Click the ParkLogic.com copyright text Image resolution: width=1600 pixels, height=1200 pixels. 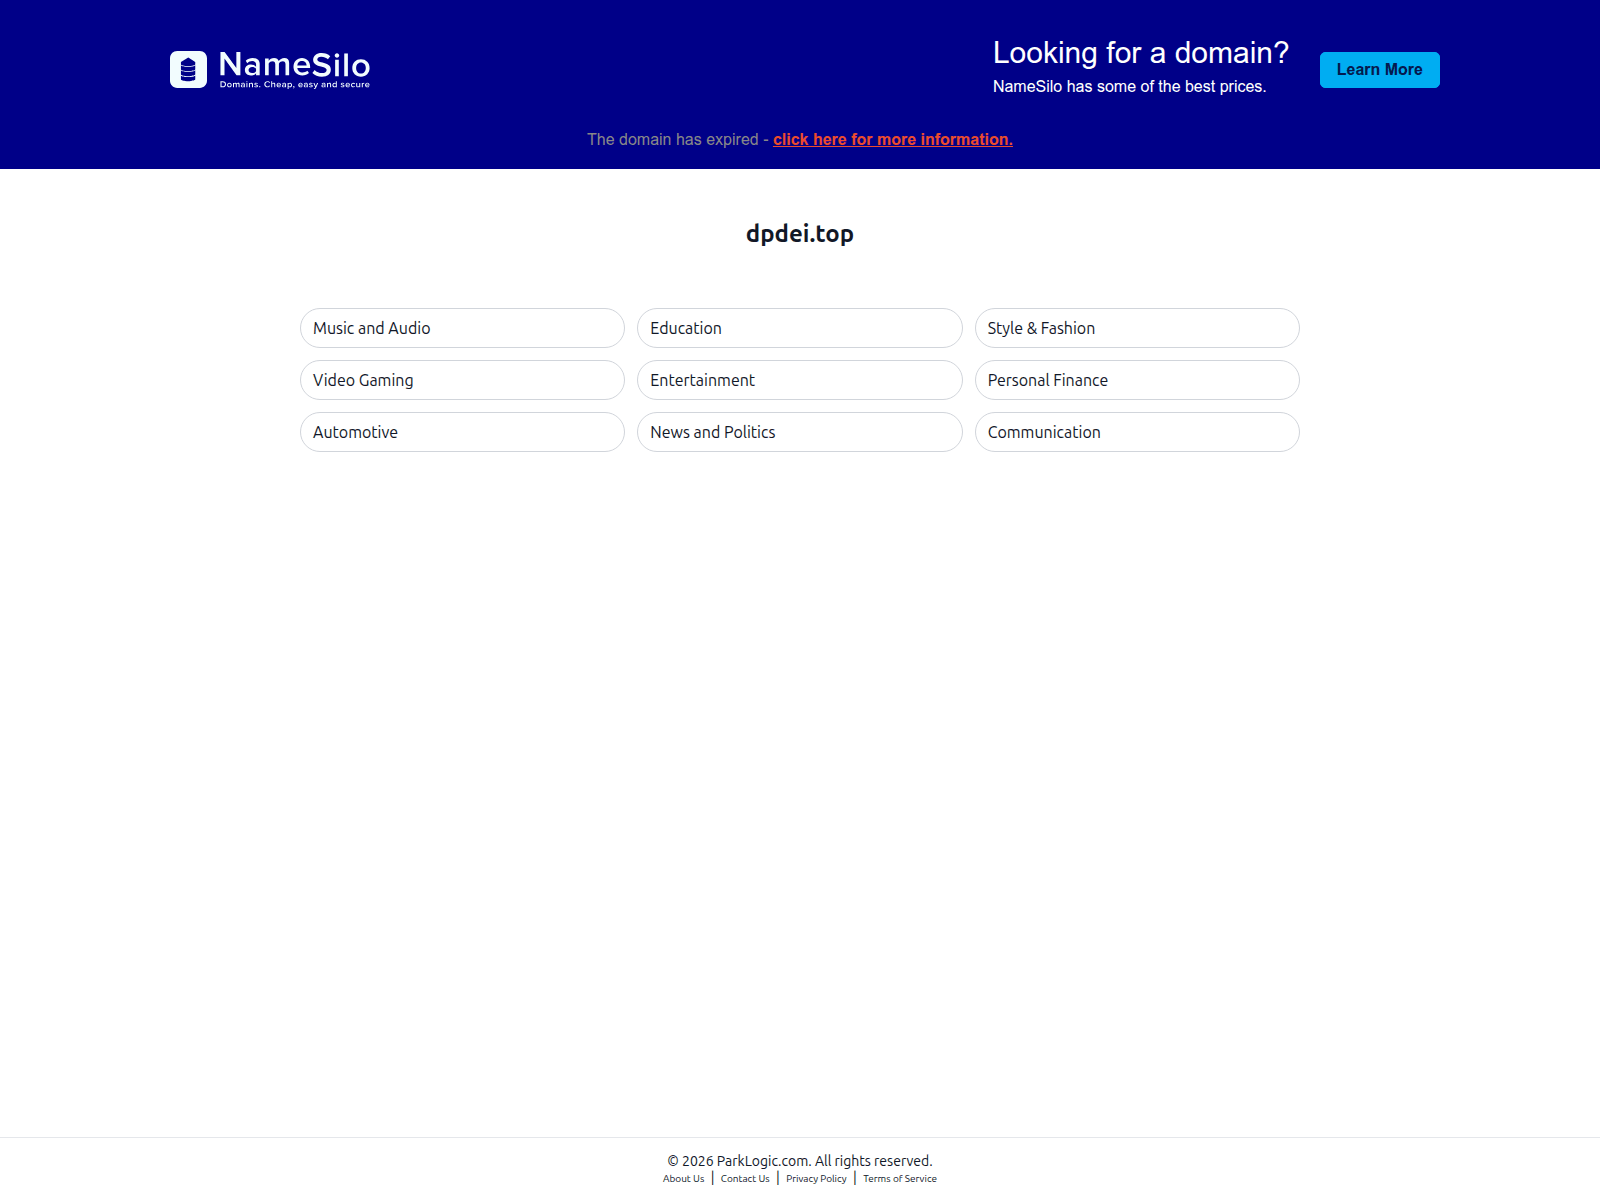[800, 1161]
